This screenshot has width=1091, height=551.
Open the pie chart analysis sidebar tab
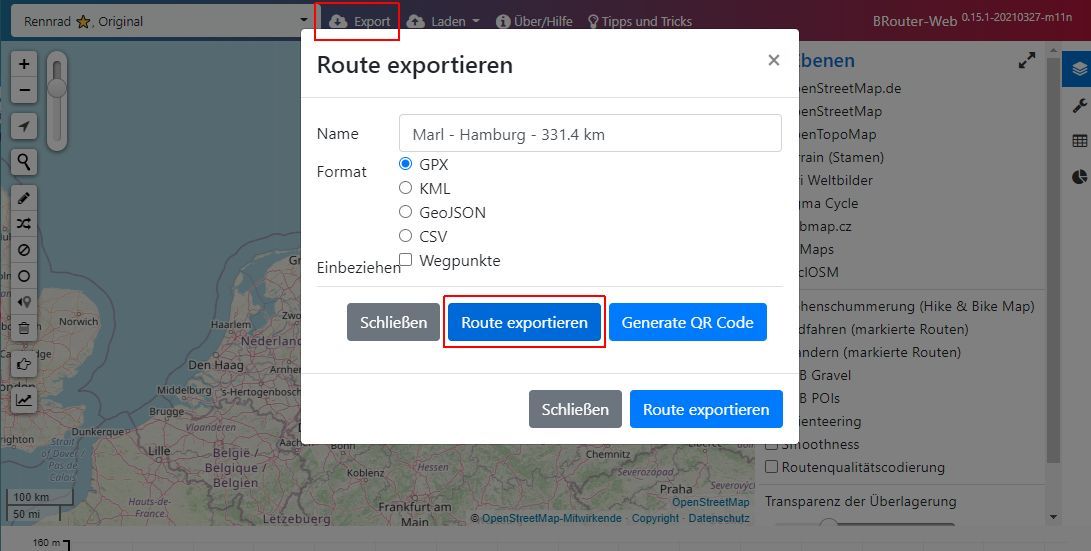tap(1079, 177)
